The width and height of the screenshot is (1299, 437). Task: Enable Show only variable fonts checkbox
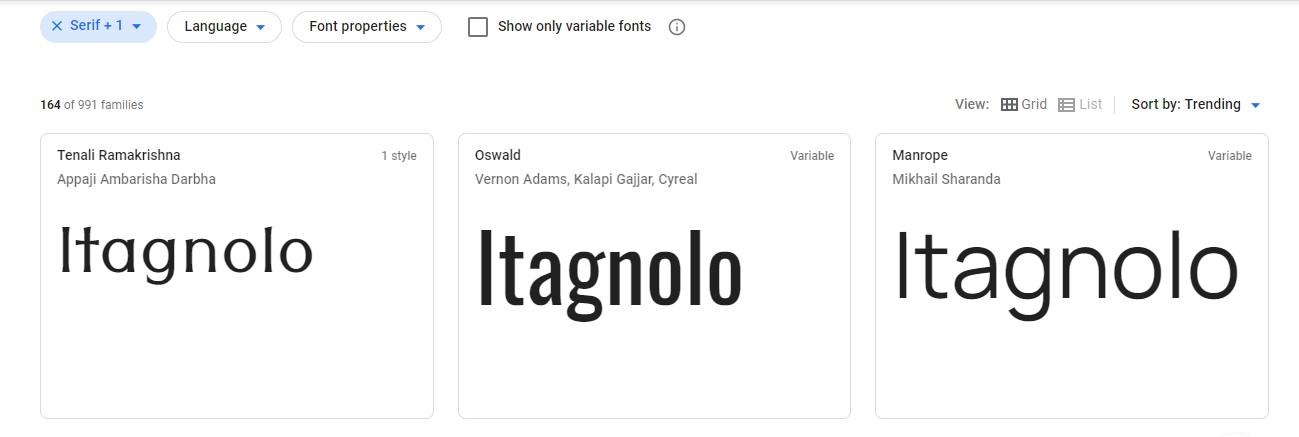[478, 27]
